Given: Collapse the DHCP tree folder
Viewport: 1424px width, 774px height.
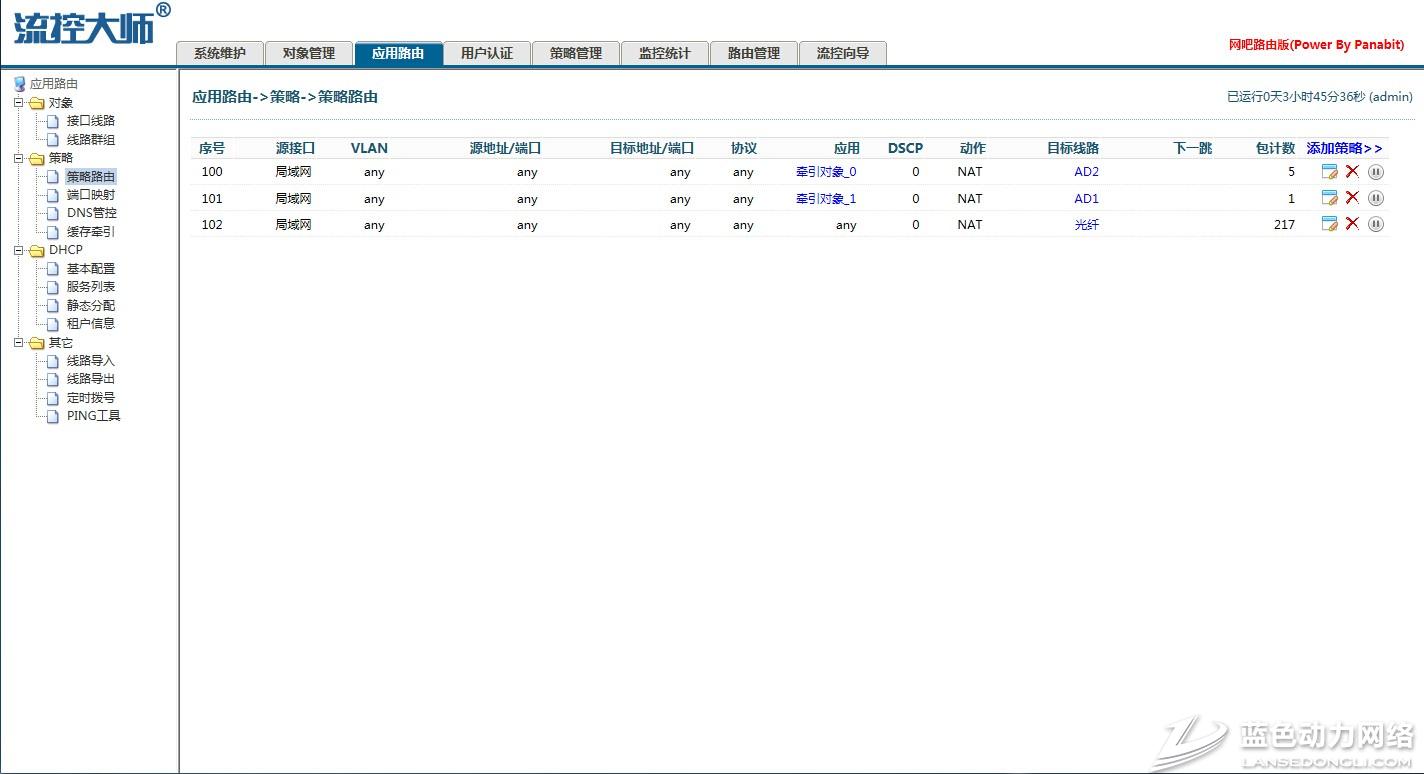Looking at the screenshot, I should (18, 250).
